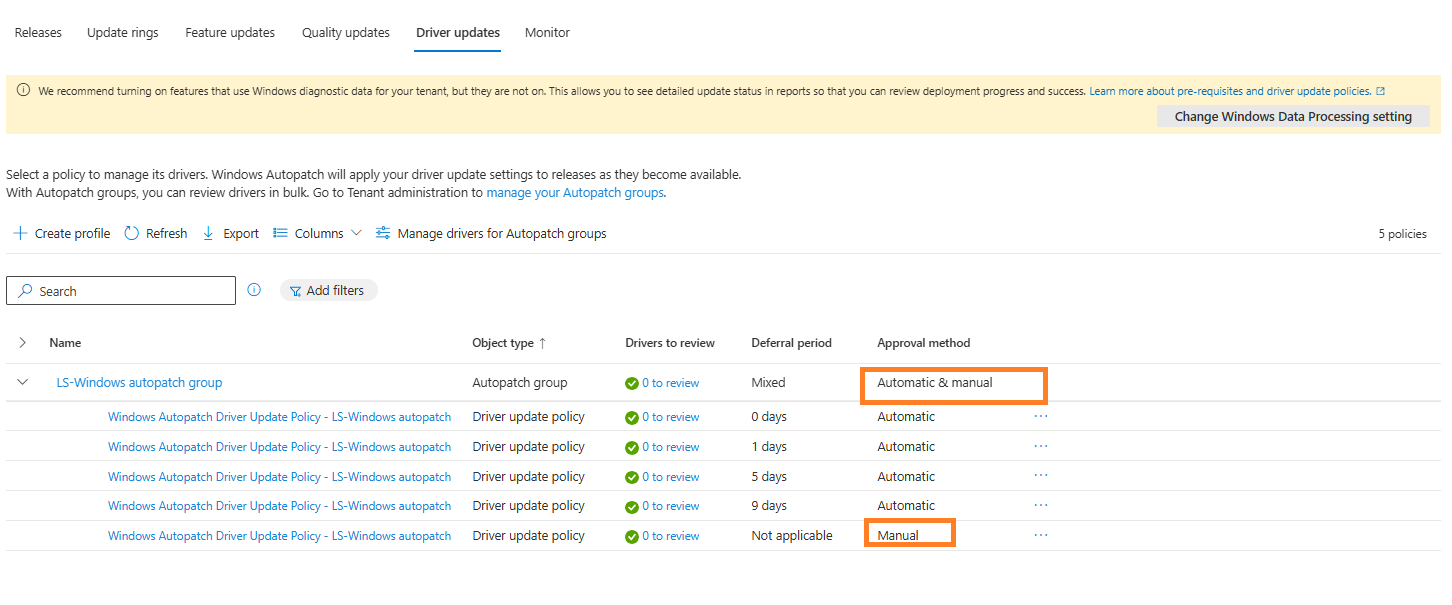Click 0 to review in 5 days row
This screenshot has width=1452, height=605.
point(670,477)
